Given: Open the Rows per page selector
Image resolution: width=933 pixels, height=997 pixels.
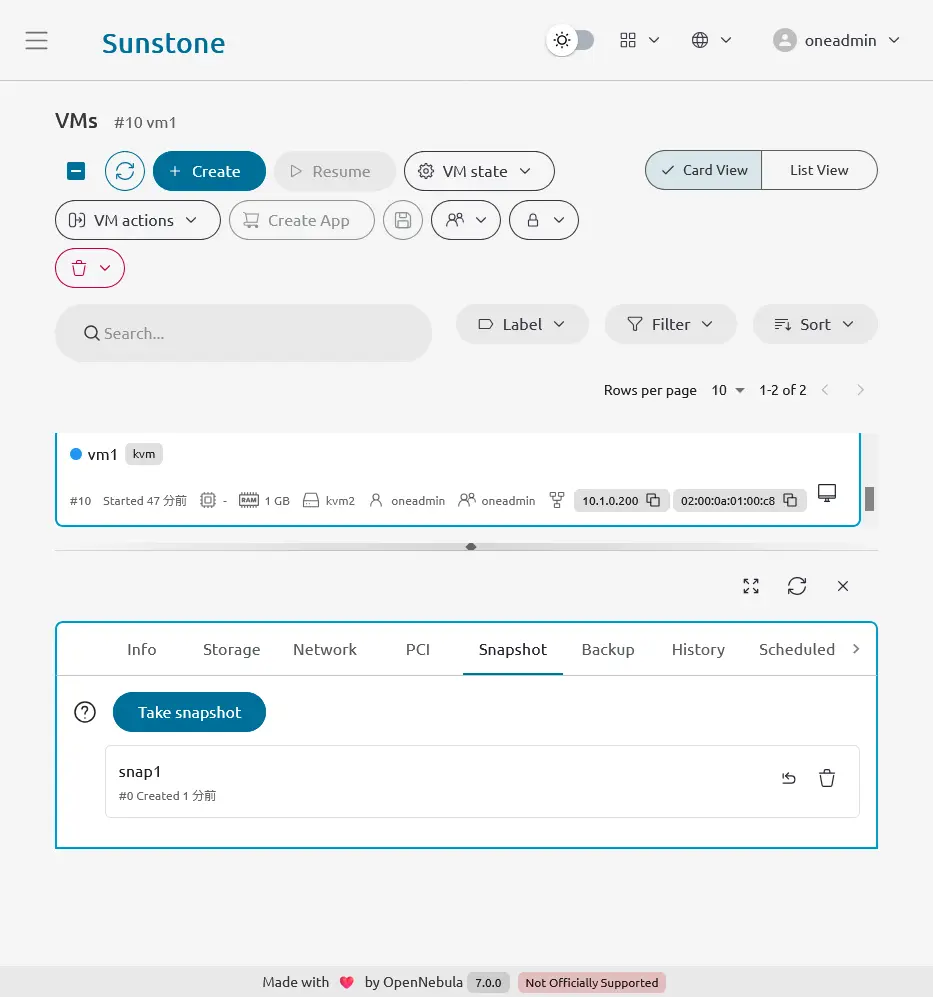Looking at the screenshot, I should point(728,390).
